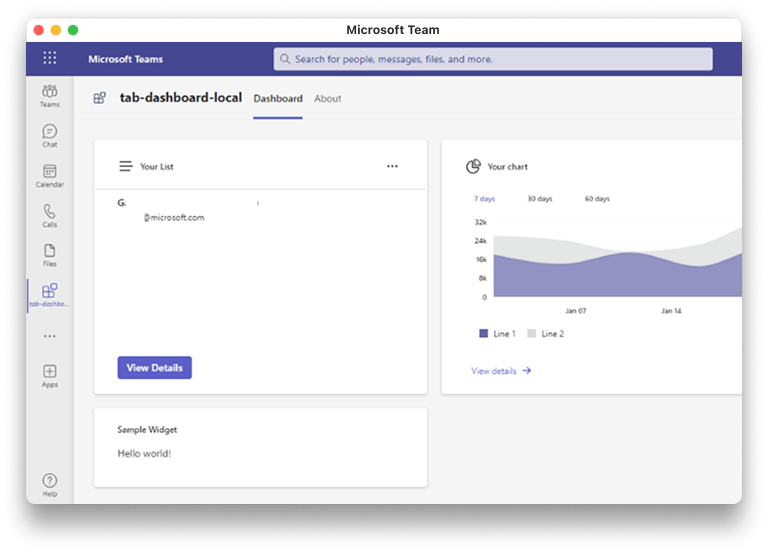Select the 7 days chart range
The image size is (768, 552).
click(484, 198)
